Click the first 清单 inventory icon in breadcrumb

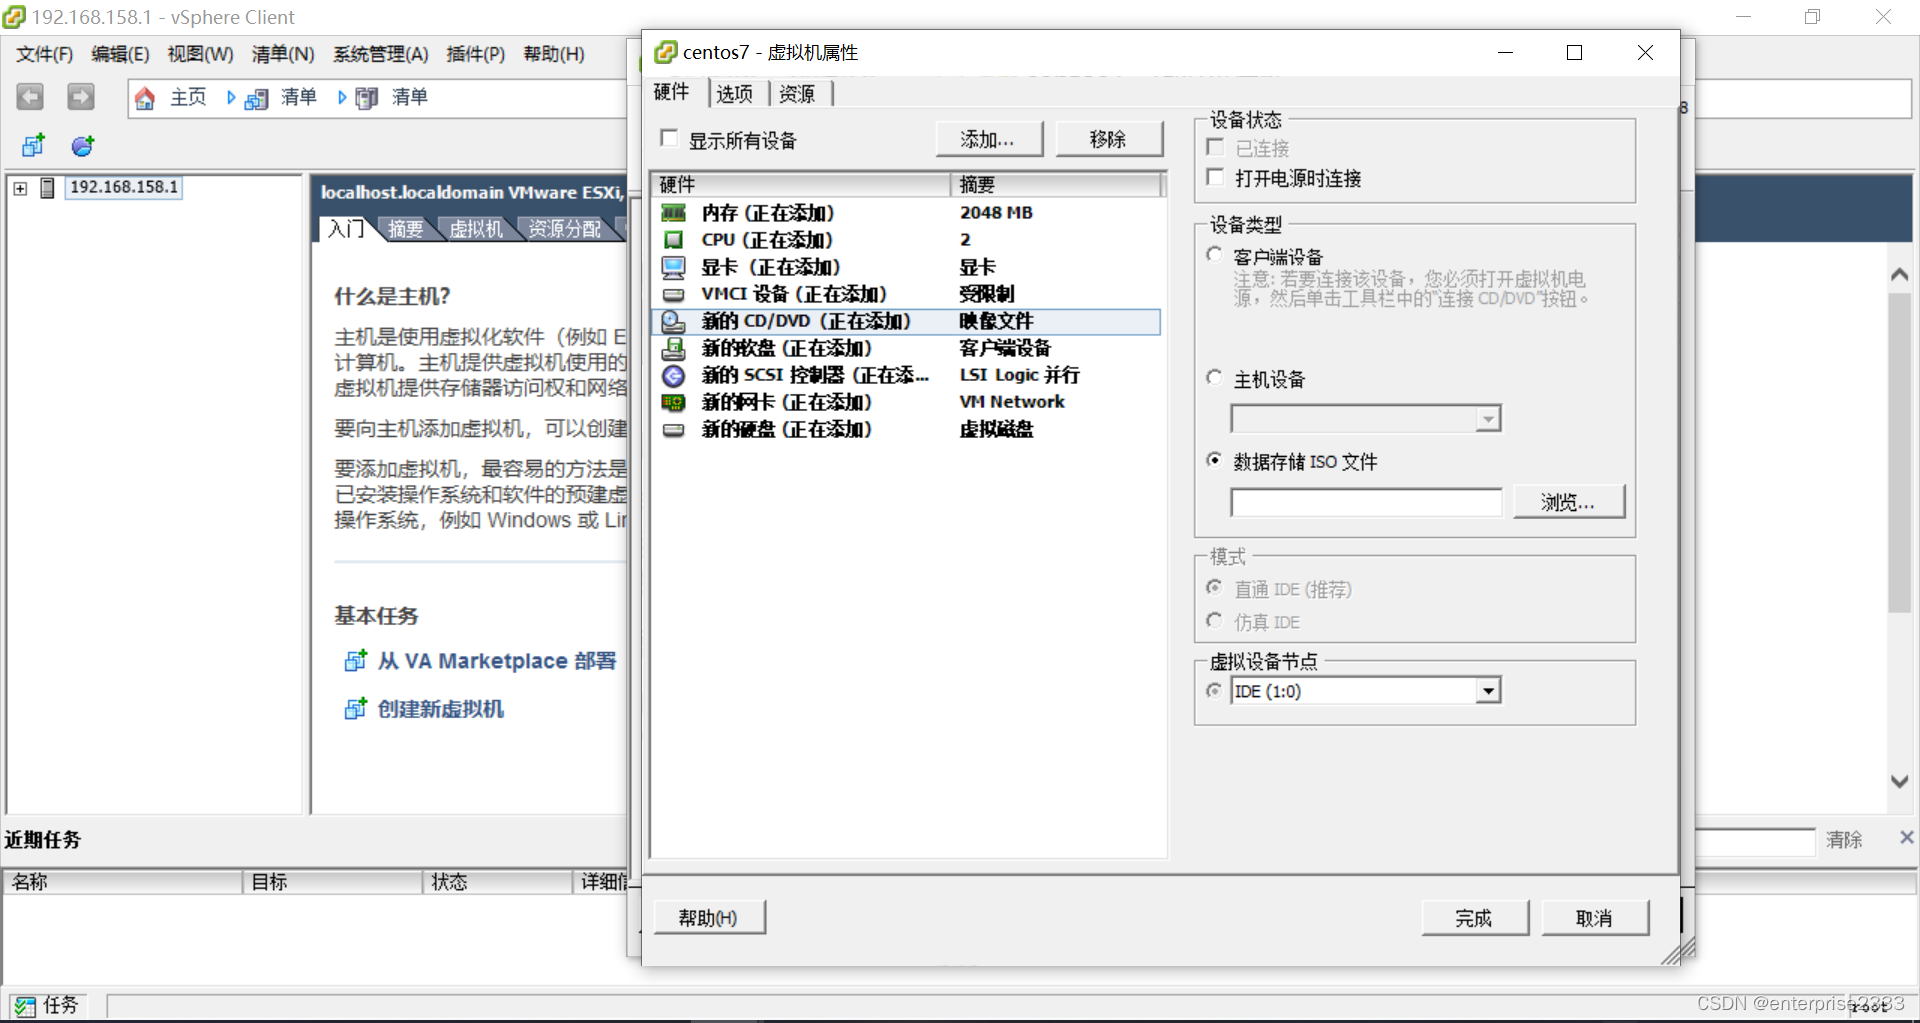click(257, 98)
